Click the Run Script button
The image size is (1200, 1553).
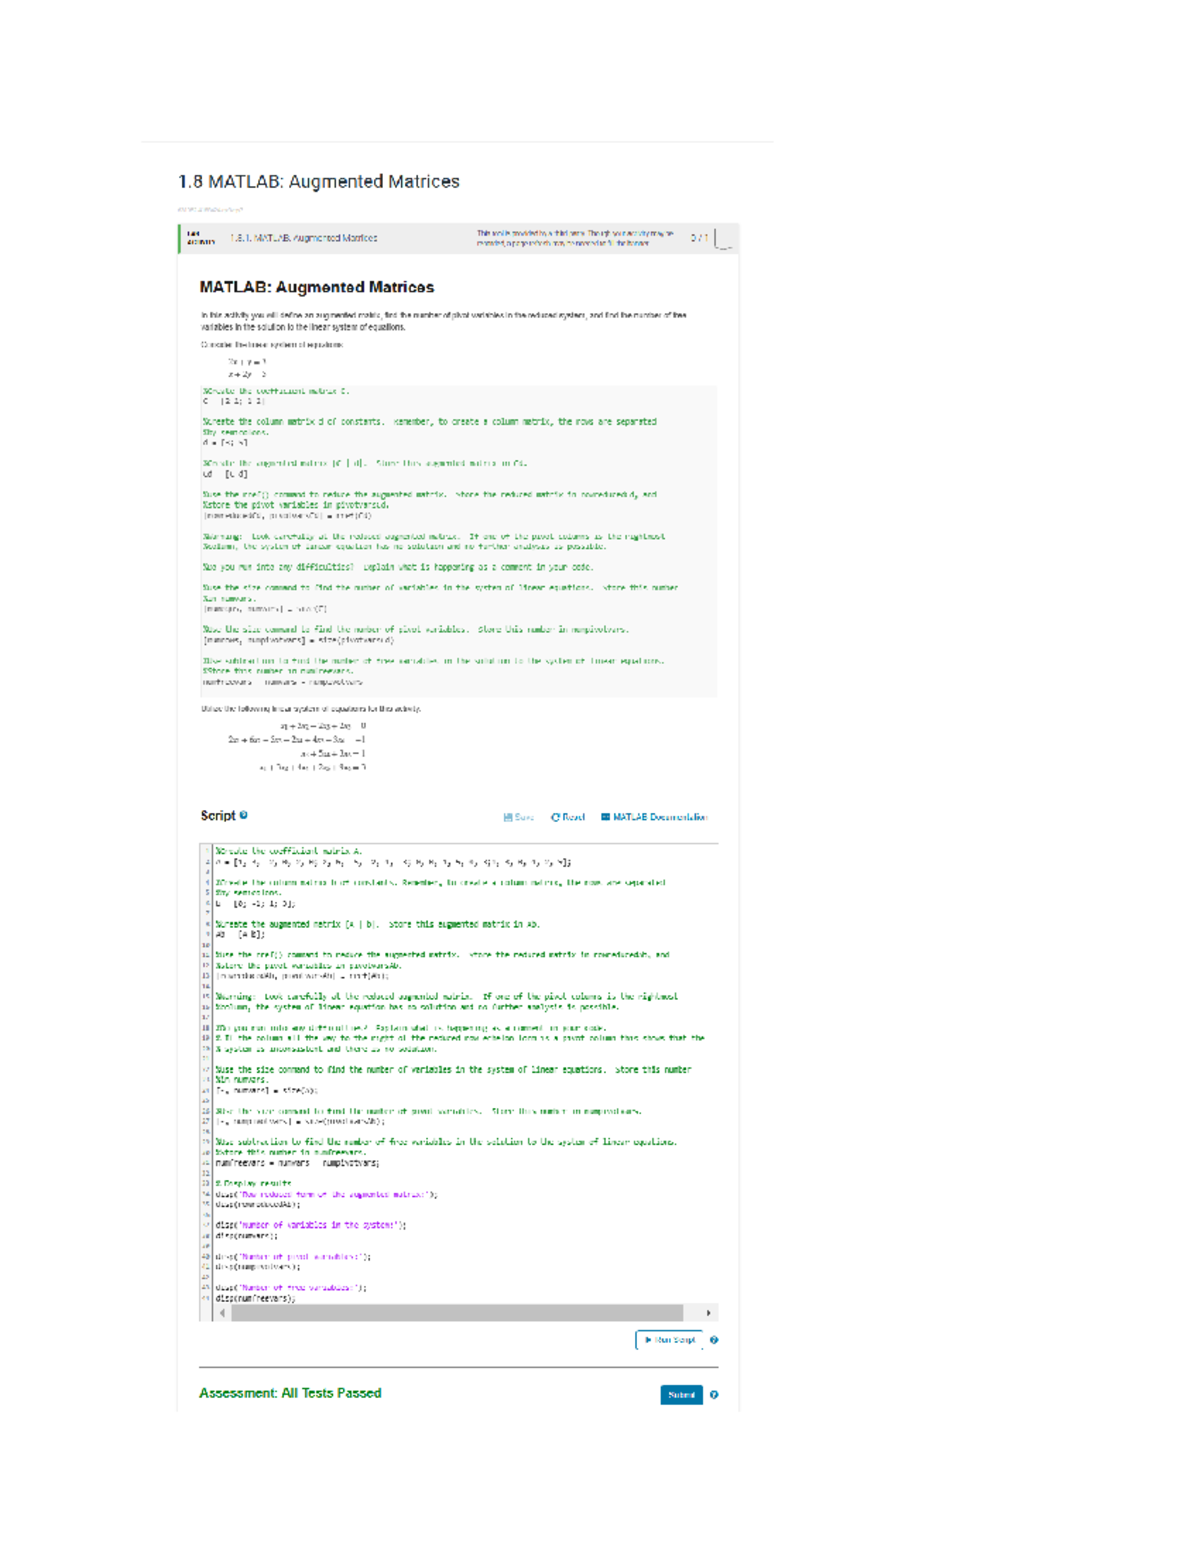tap(669, 1340)
